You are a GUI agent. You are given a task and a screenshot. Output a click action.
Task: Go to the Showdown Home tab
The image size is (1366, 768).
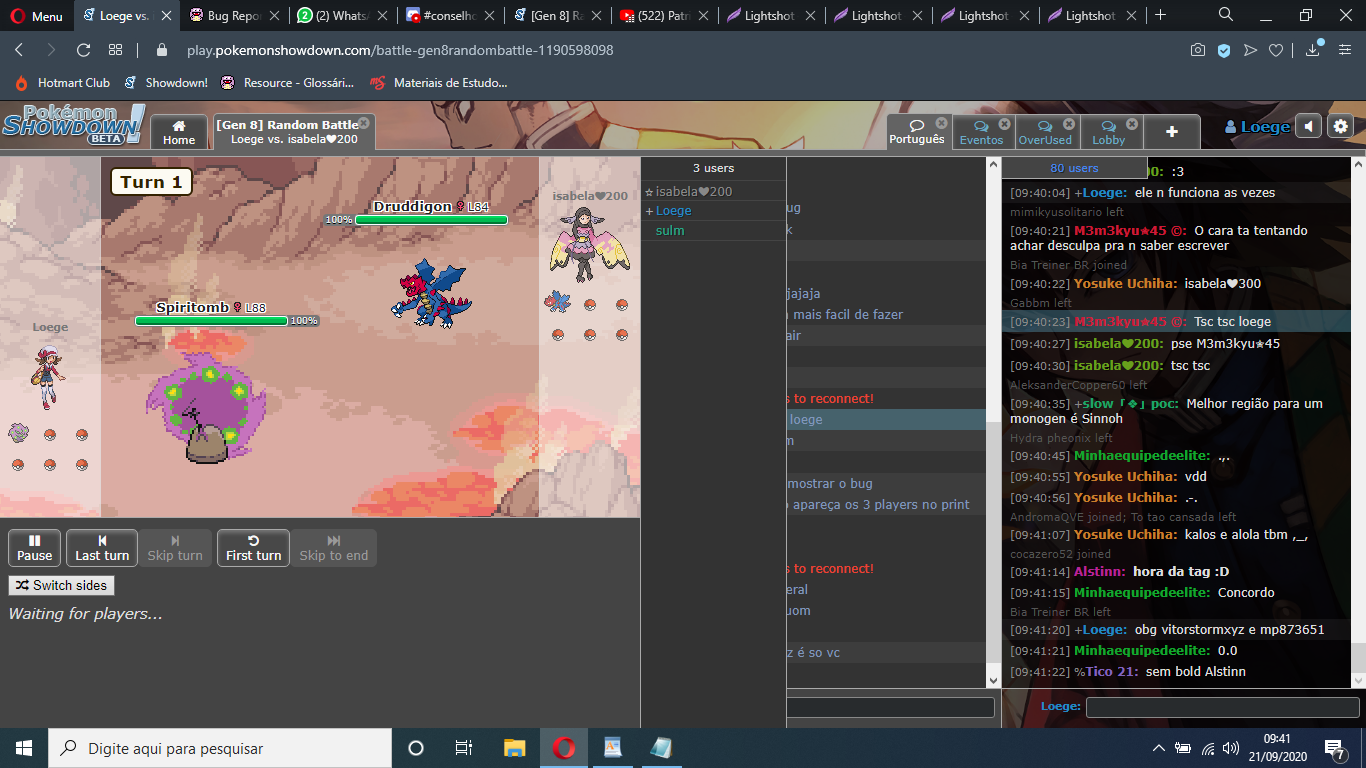(179, 132)
